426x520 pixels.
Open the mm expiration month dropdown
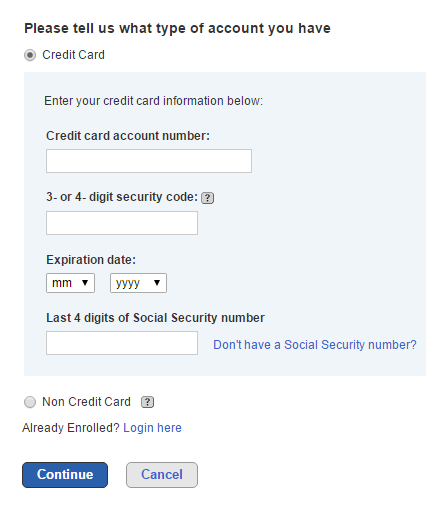click(x=70, y=283)
